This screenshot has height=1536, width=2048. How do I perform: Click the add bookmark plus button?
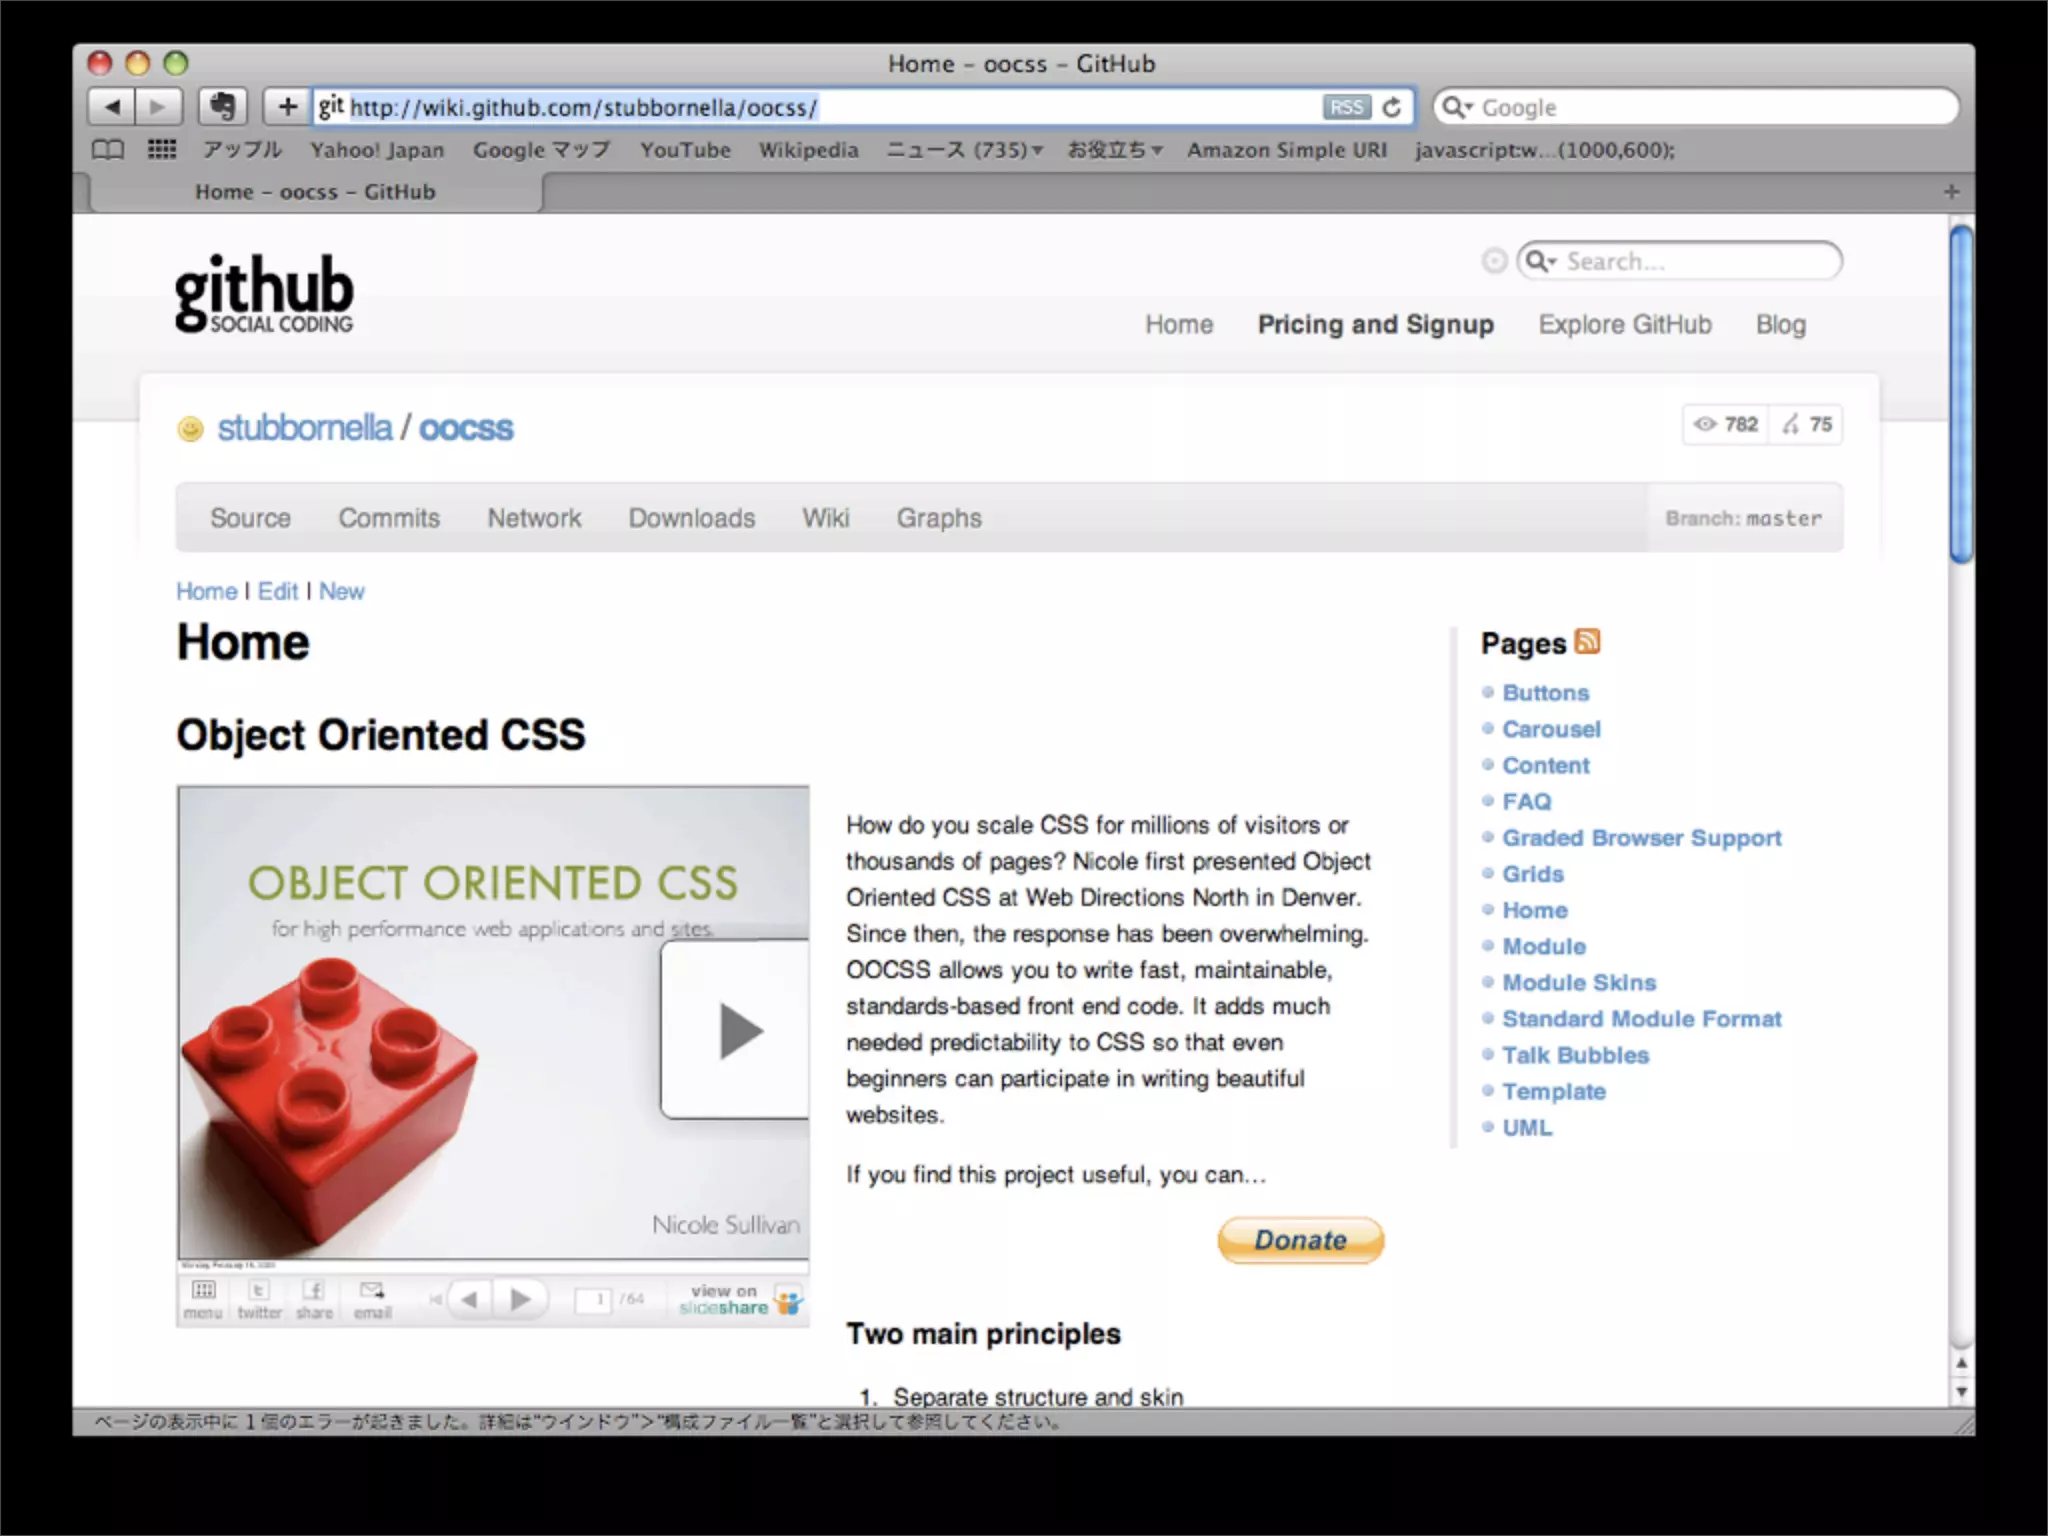[x=287, y=107]
